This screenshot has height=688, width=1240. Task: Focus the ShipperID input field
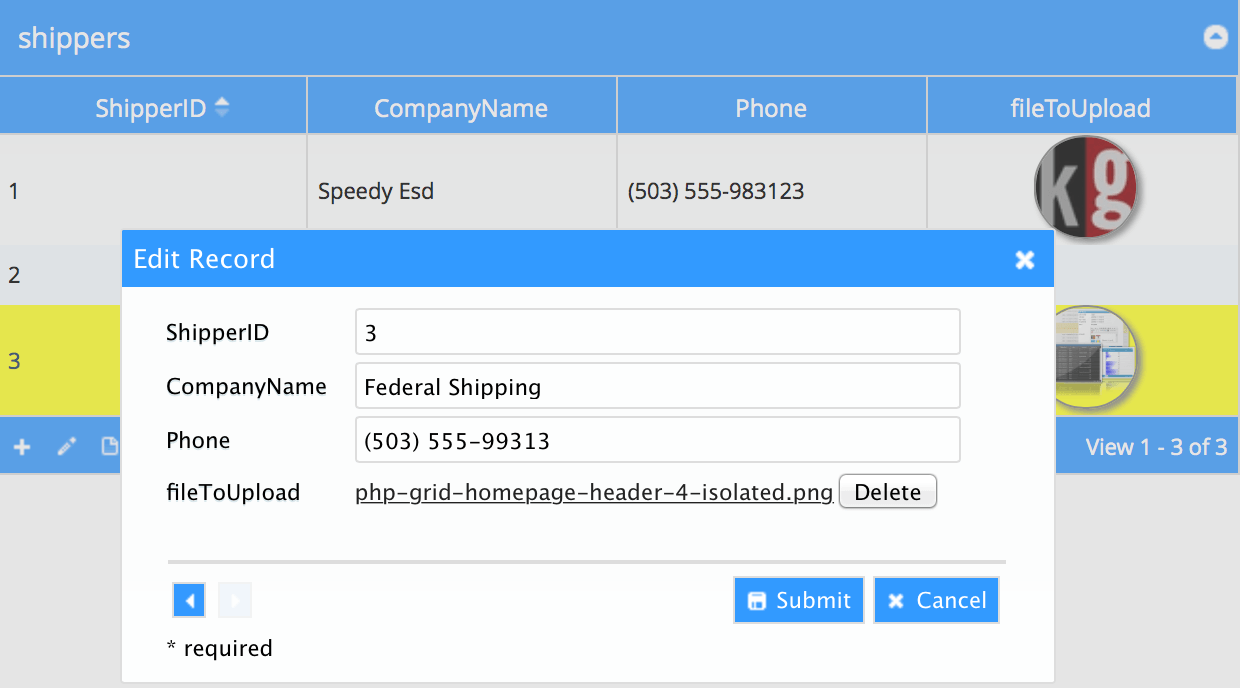[658, 332]
